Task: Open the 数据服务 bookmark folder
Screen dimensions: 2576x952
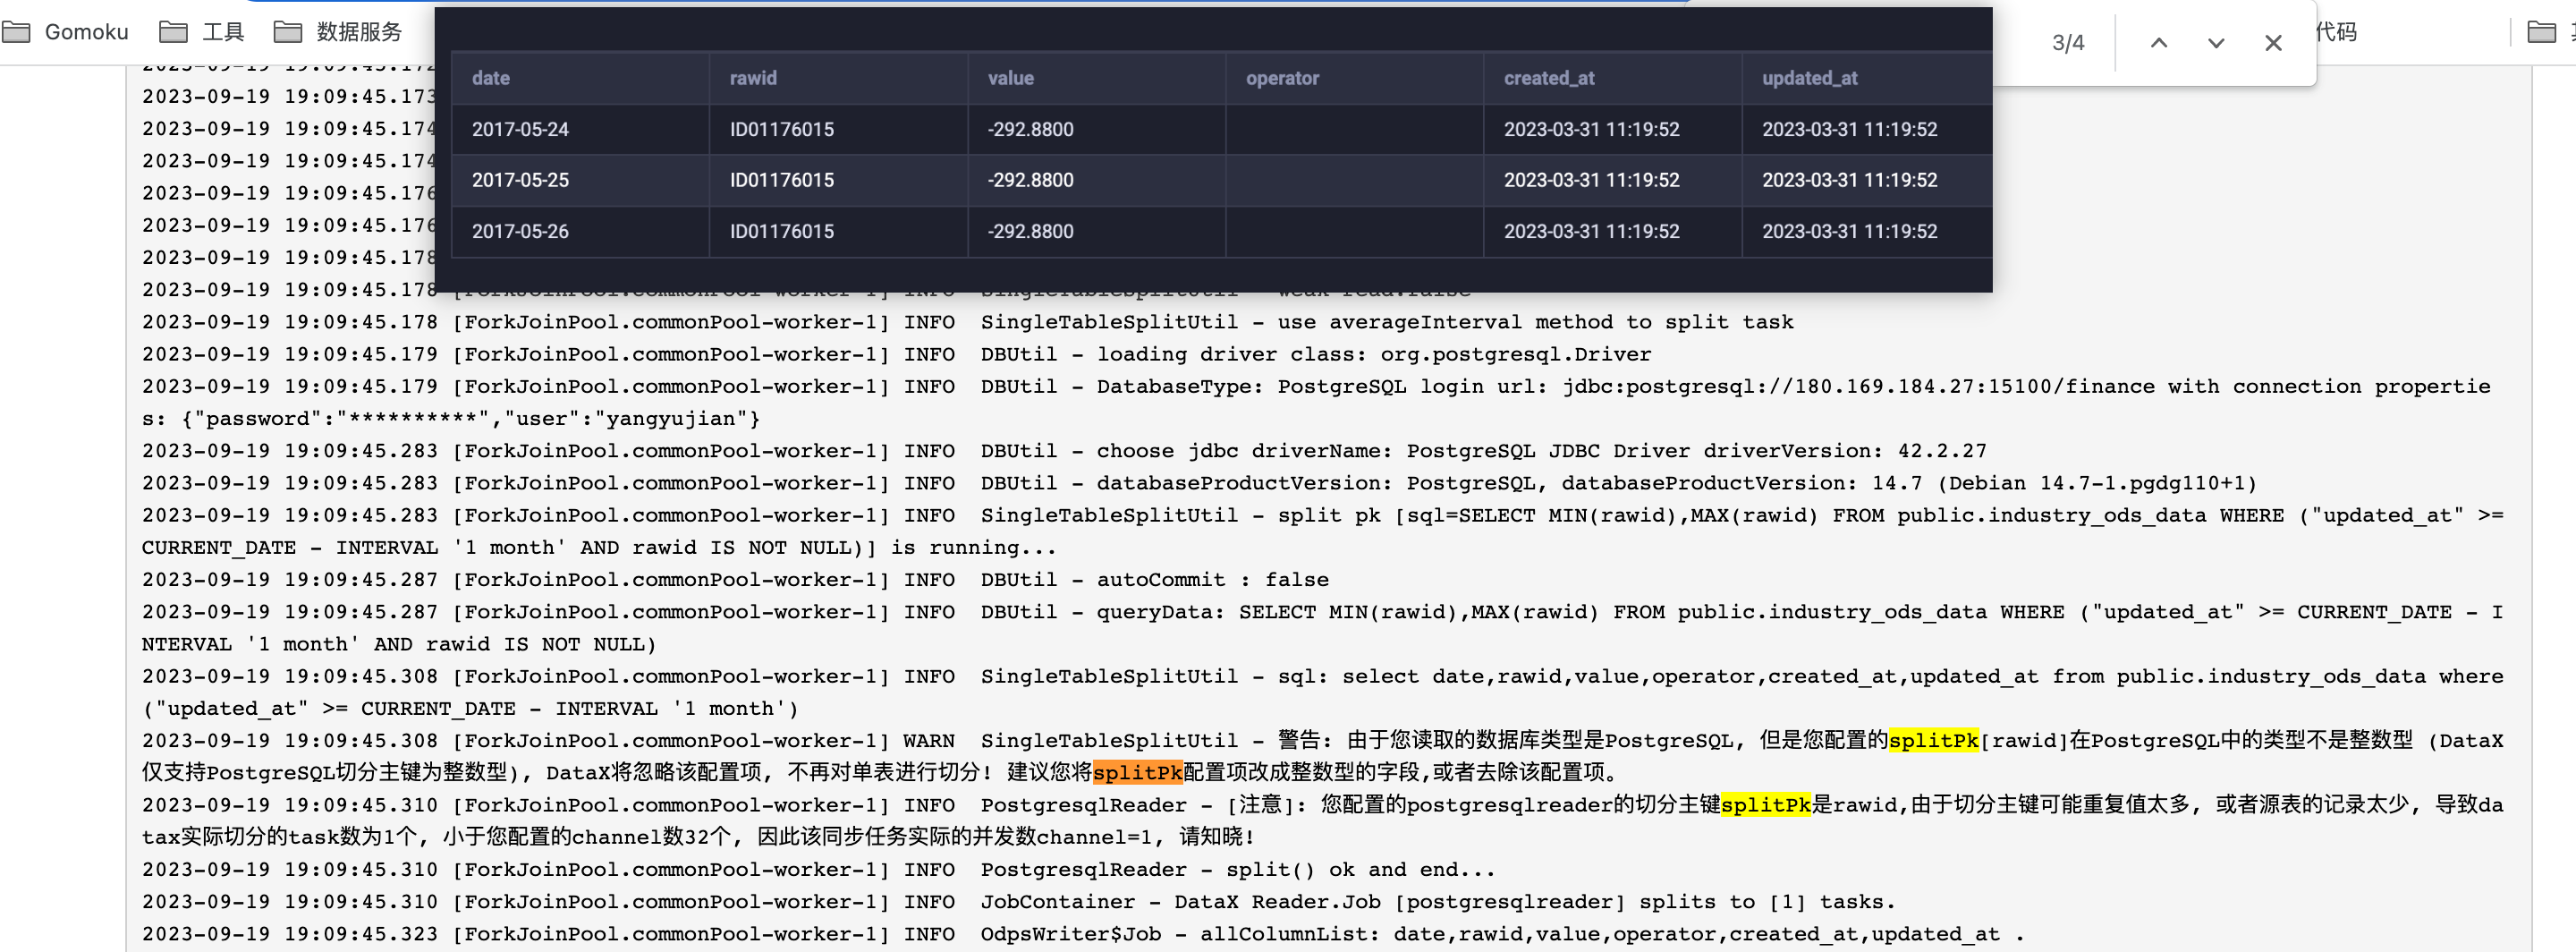Action: pyautogui.click(x=338, y=32)
